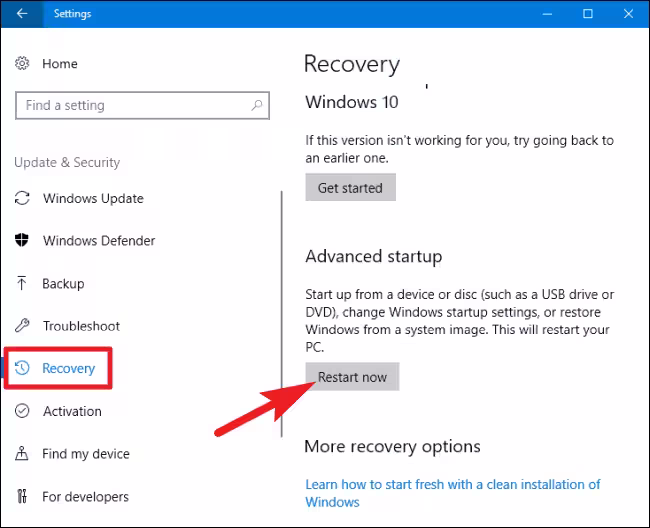Go to Windows Defender settings

99,241
